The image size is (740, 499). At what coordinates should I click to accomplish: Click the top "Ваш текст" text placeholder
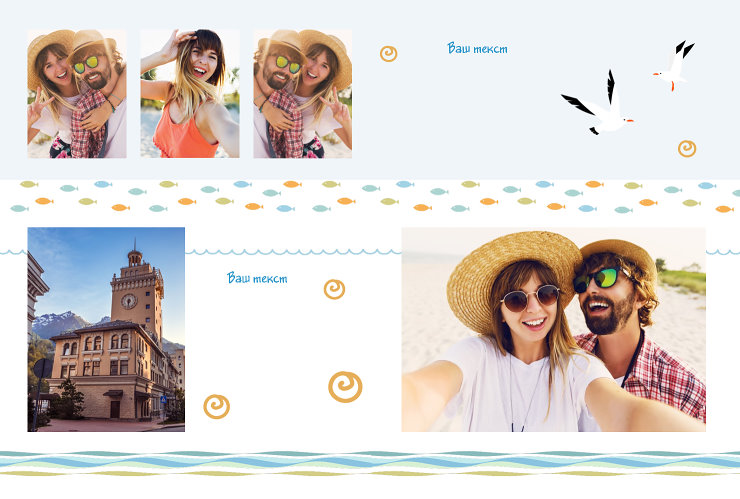(477, 48)
